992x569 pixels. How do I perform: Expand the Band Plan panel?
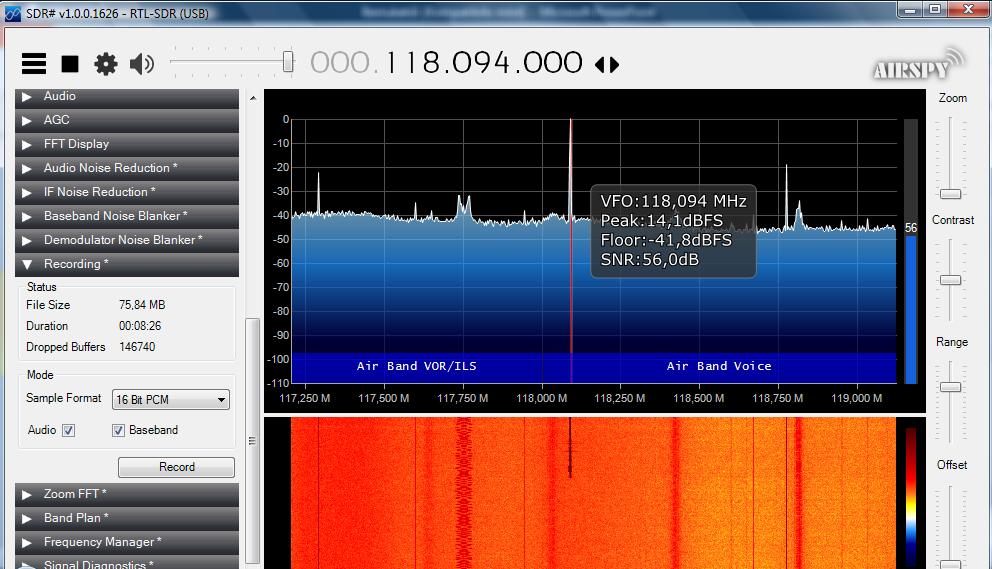tap(127, 518)
